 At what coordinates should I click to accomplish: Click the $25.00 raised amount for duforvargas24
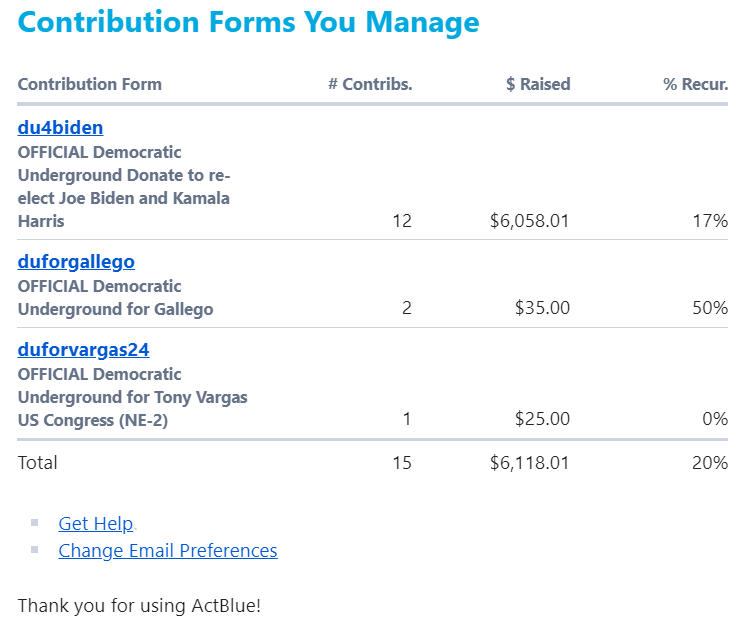pyautogui.click(x=542, y=419)
